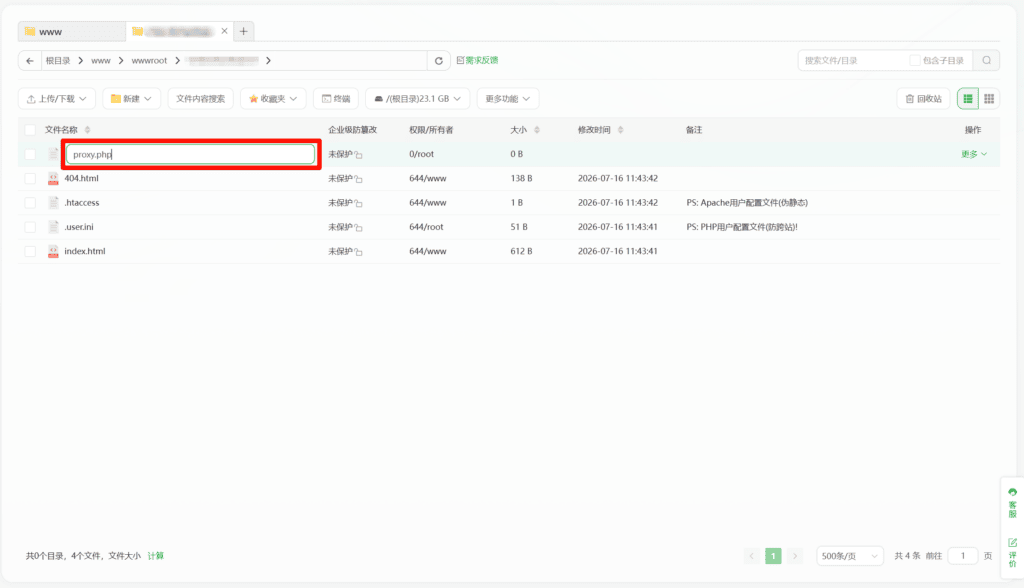Go to wwwroot in breadcrumb path
Image resolution: width=1024 pixels, height=588 pixels.
tap(149, 61)
